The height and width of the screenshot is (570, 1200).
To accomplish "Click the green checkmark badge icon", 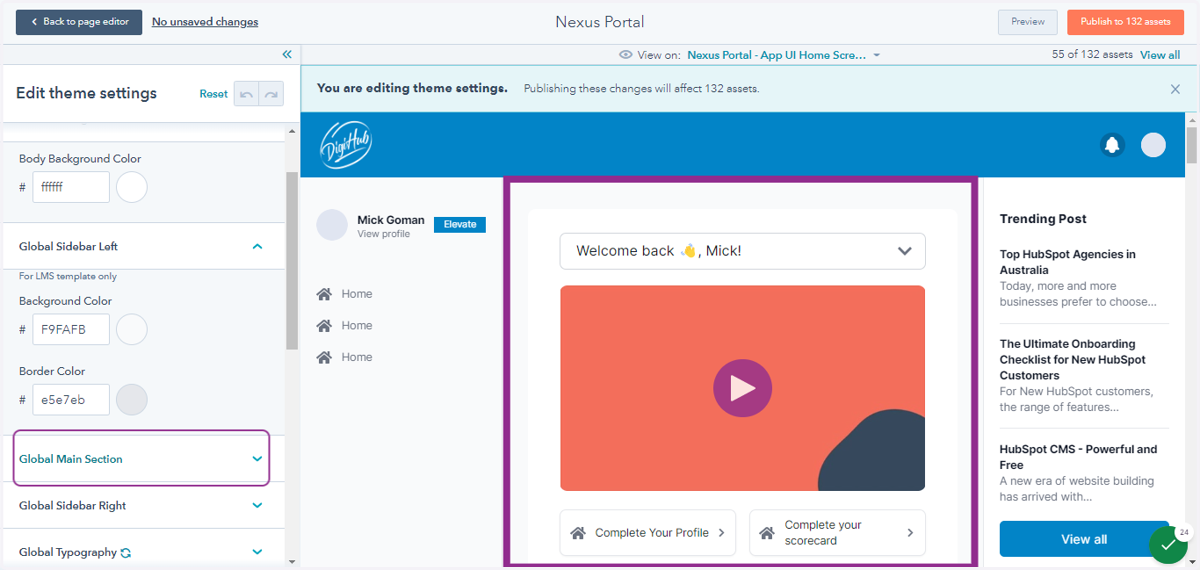I will click(1167, 546).
